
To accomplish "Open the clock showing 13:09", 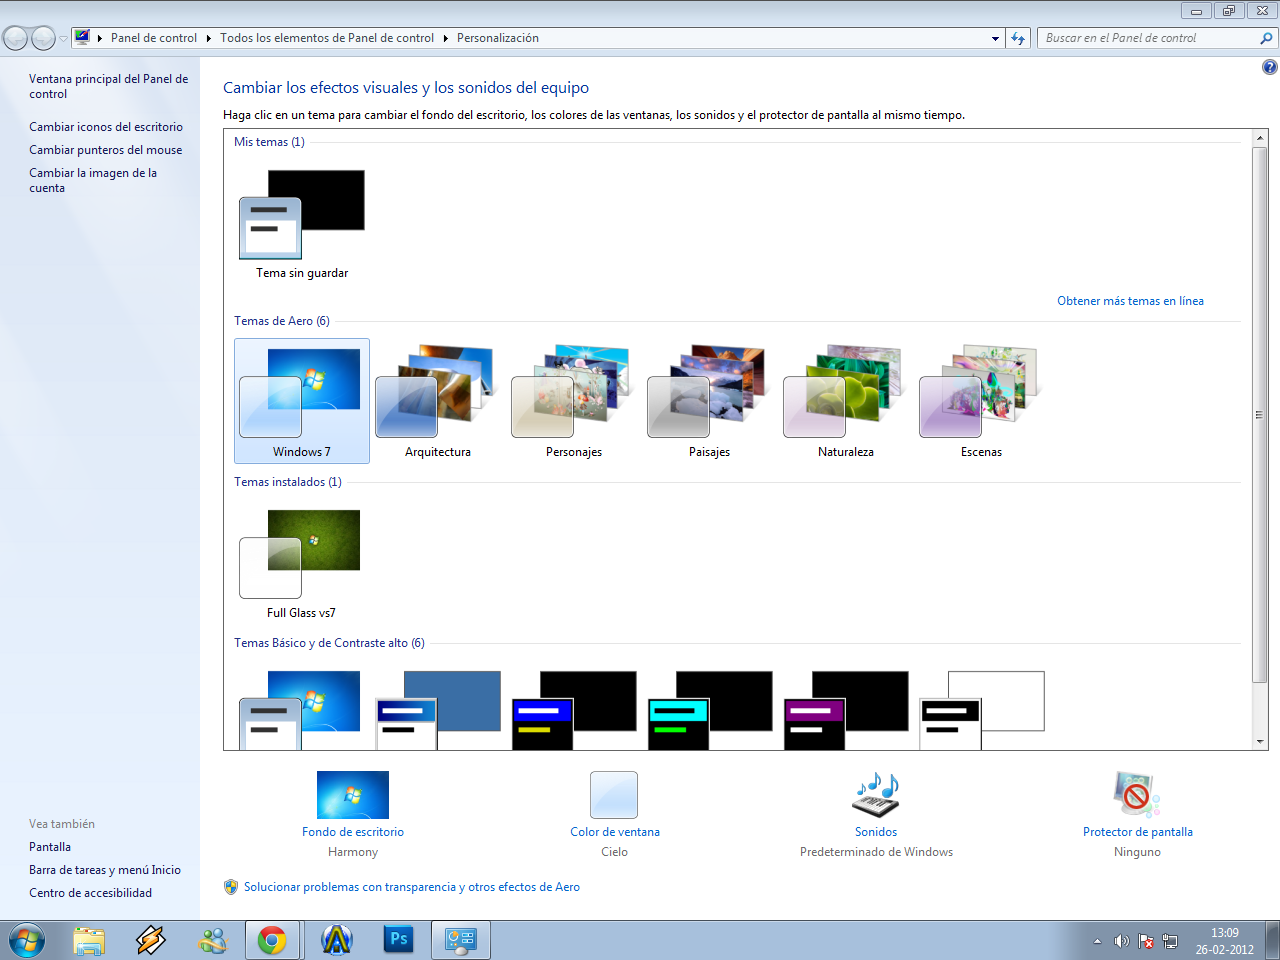I will click(1225, 941).
